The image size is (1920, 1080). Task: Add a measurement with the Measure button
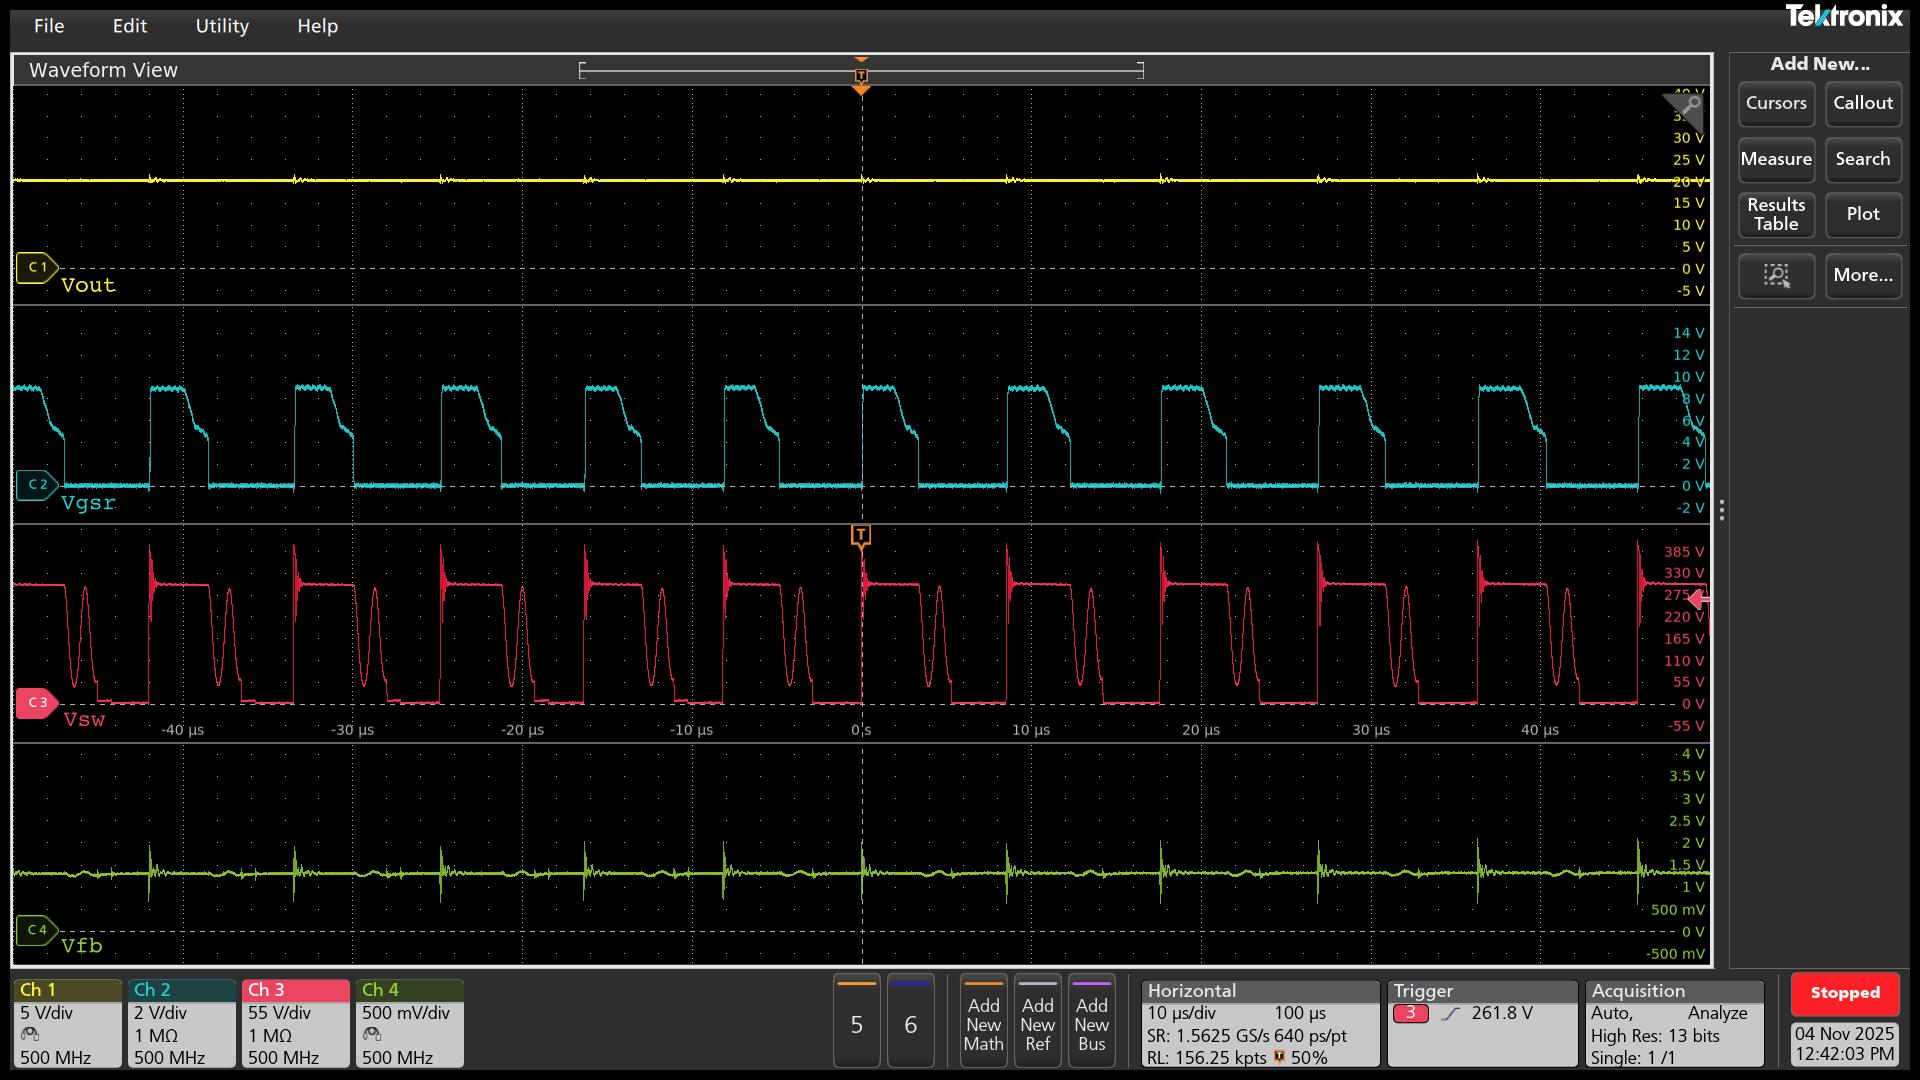pyautogui.click(x=1776, y=159)
